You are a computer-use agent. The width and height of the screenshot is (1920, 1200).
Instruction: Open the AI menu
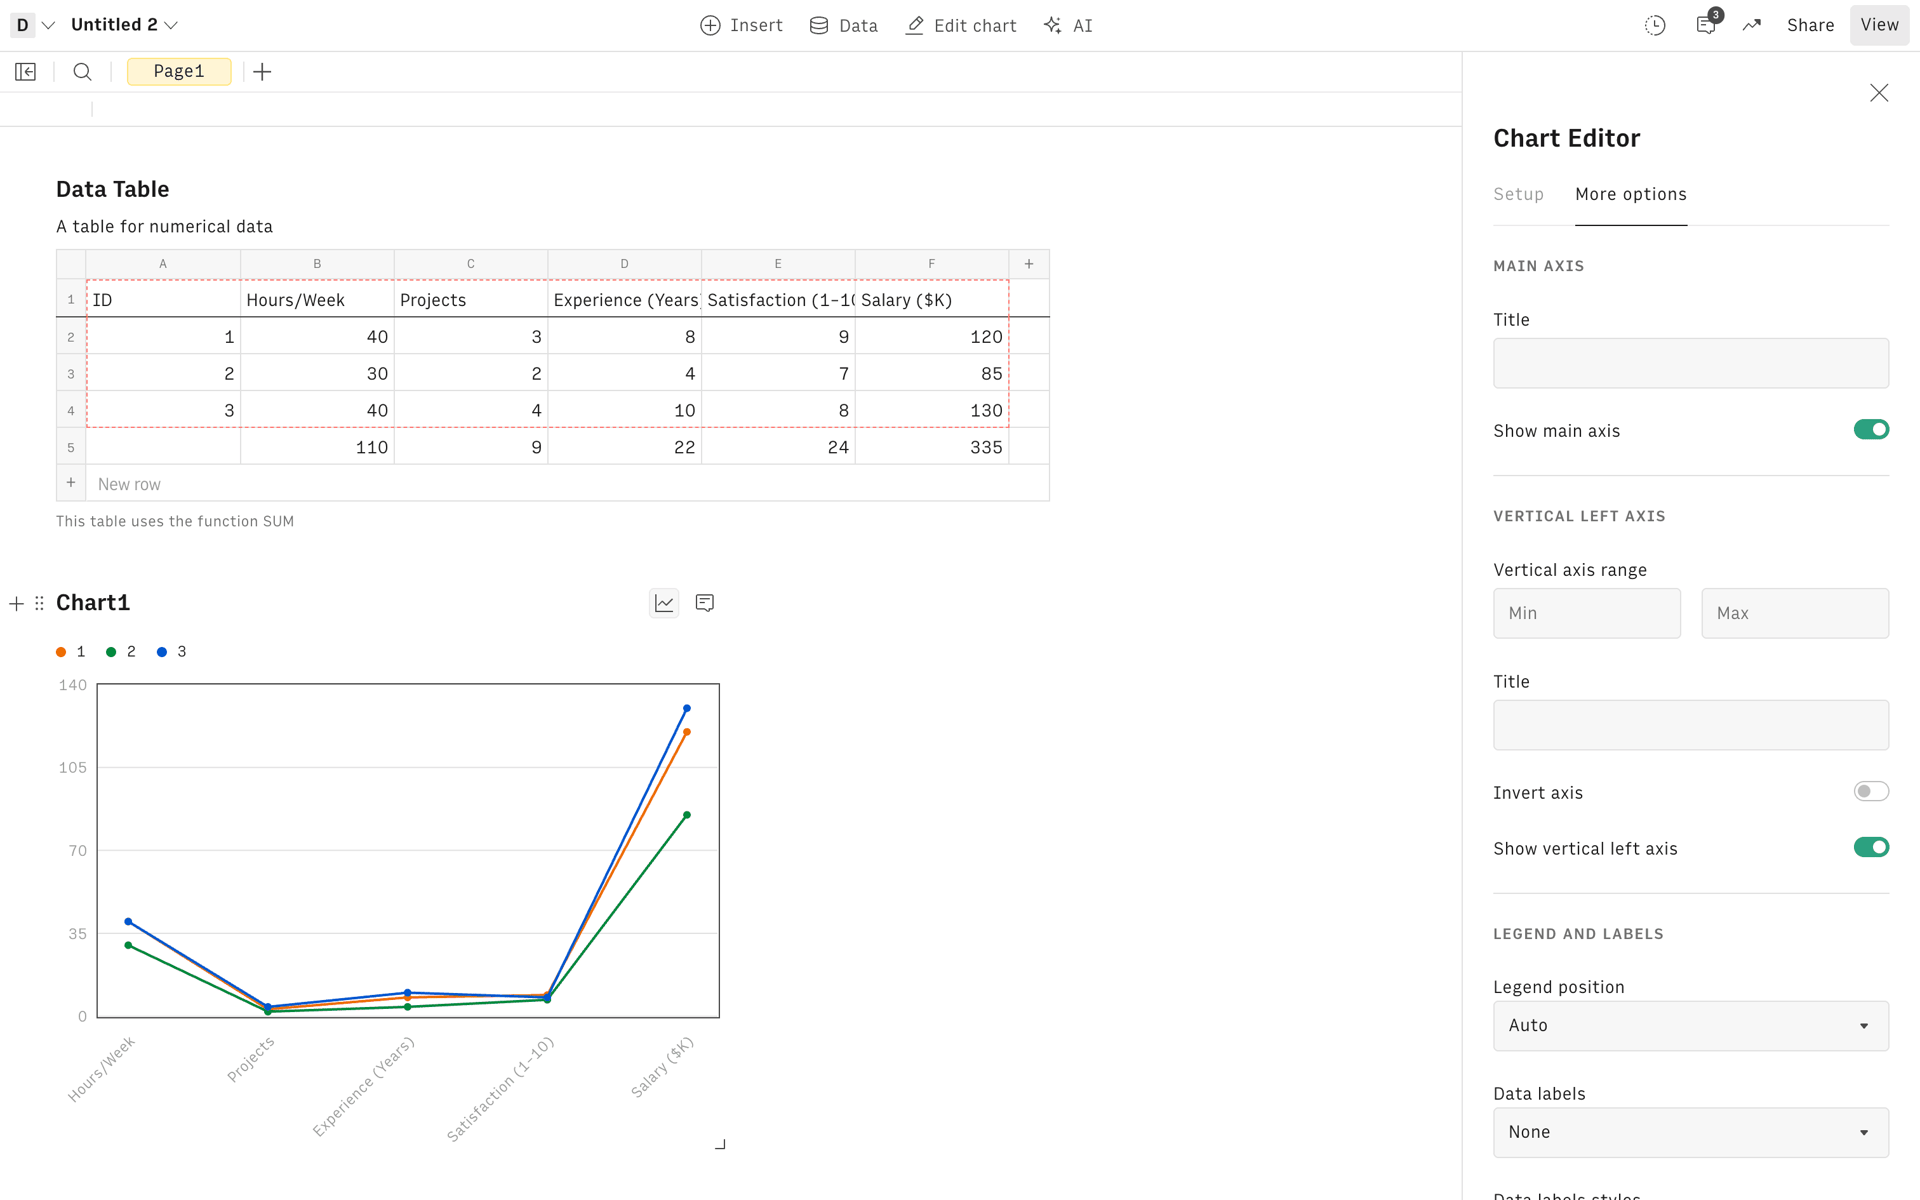[x=1068, y=26]
